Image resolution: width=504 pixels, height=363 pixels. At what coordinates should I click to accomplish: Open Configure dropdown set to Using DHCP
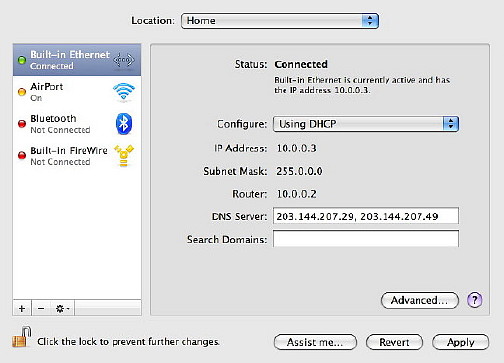[366, 124]
